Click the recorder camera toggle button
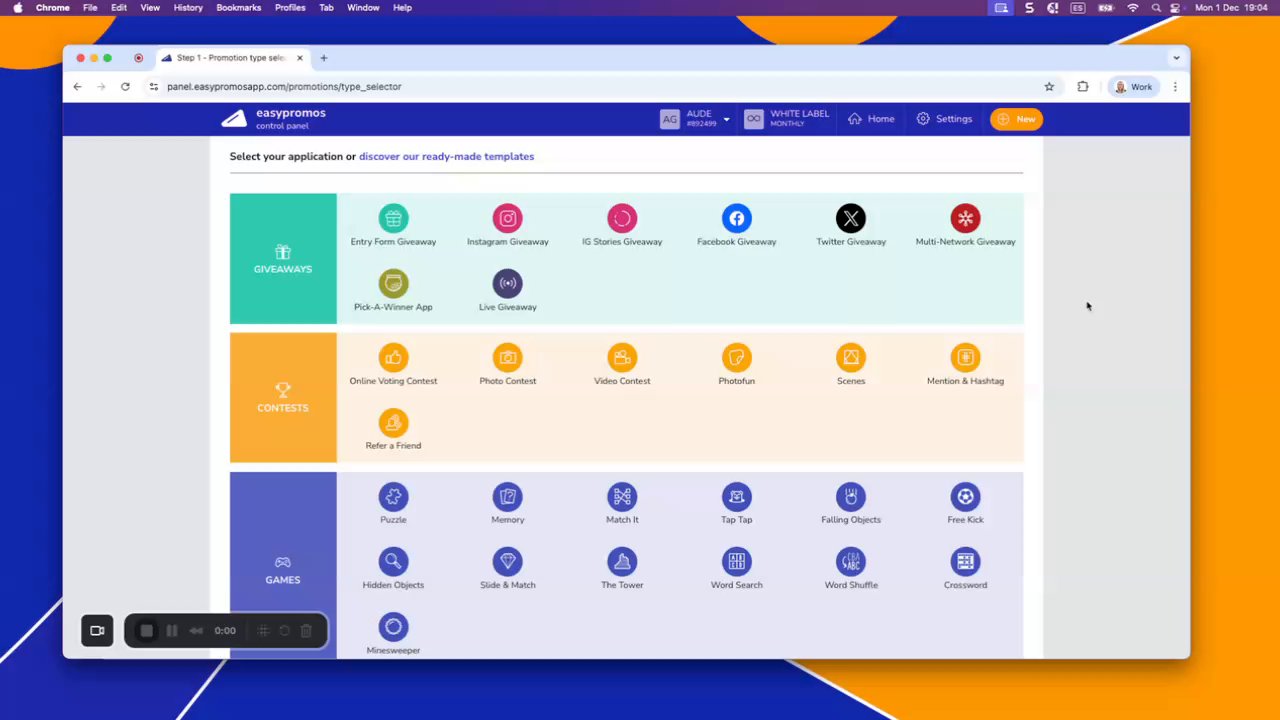This screenshot has height=720, width=1280. [97, 631]
